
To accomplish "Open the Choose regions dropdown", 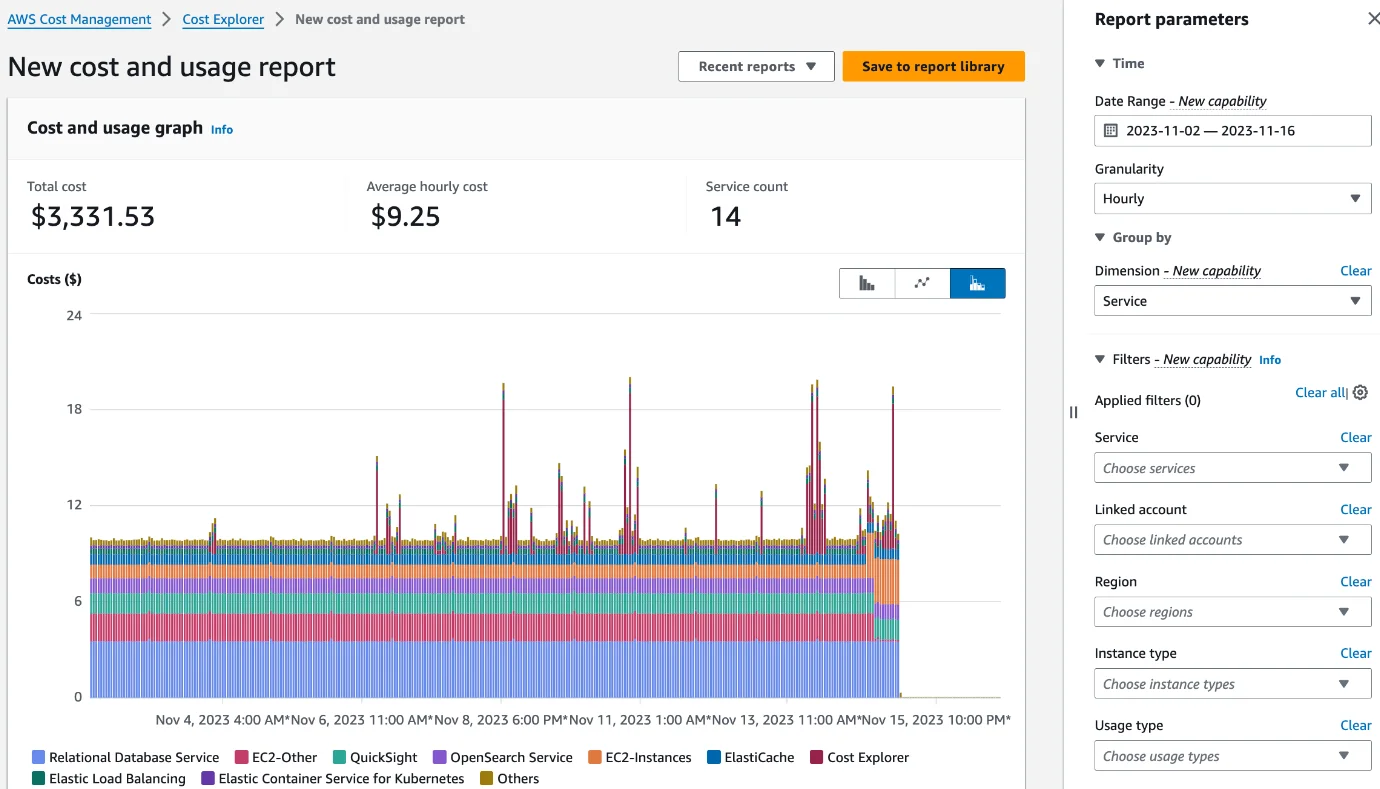I will click(1233, 612).
